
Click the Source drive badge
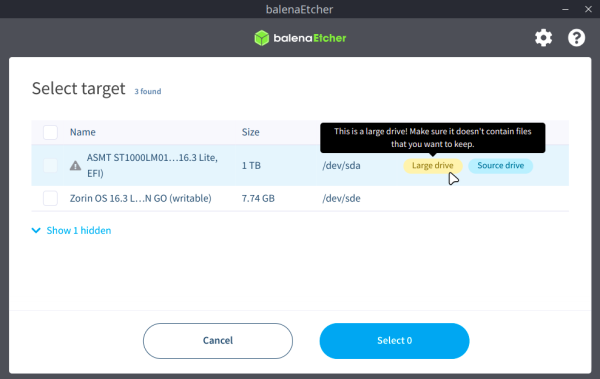coord(501,165)
